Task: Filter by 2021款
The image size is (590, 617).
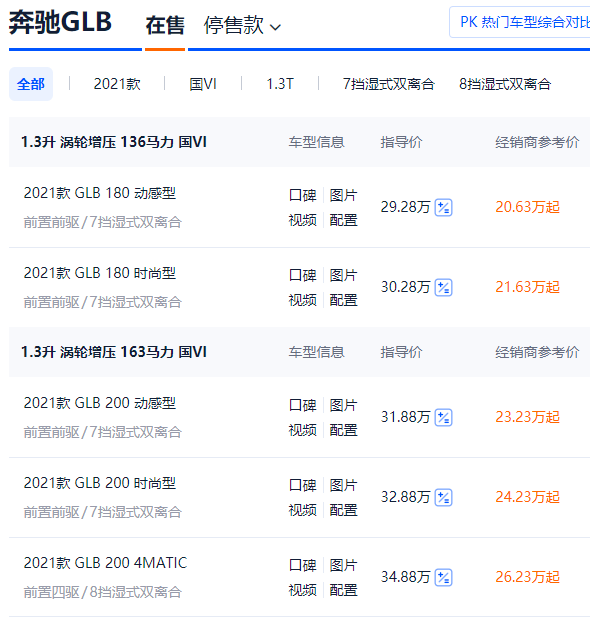Action: (x=117, y=84)
